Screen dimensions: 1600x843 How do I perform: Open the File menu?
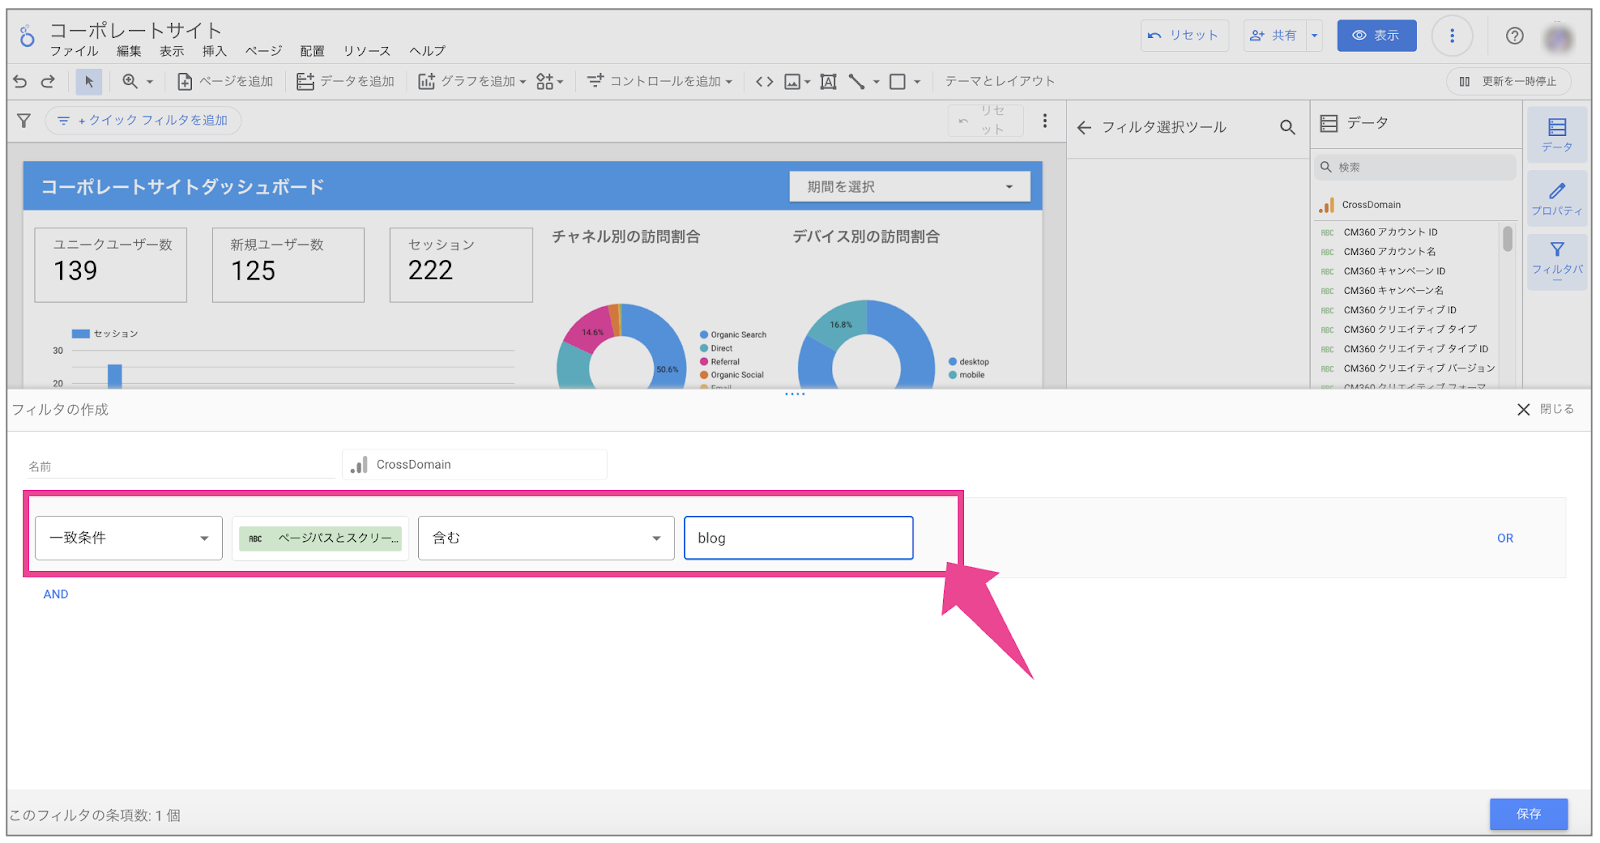[x=74, y=52]
